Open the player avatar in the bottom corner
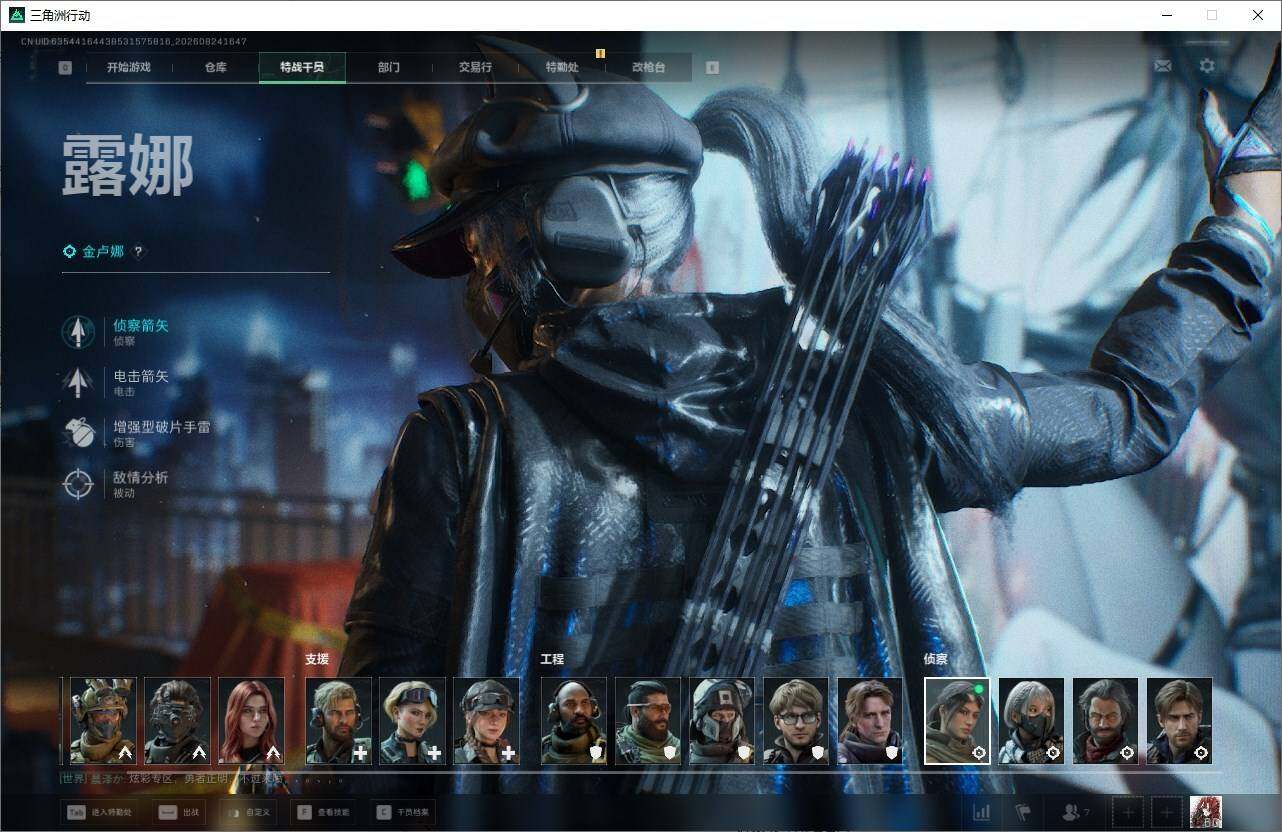 point(1206,812)
